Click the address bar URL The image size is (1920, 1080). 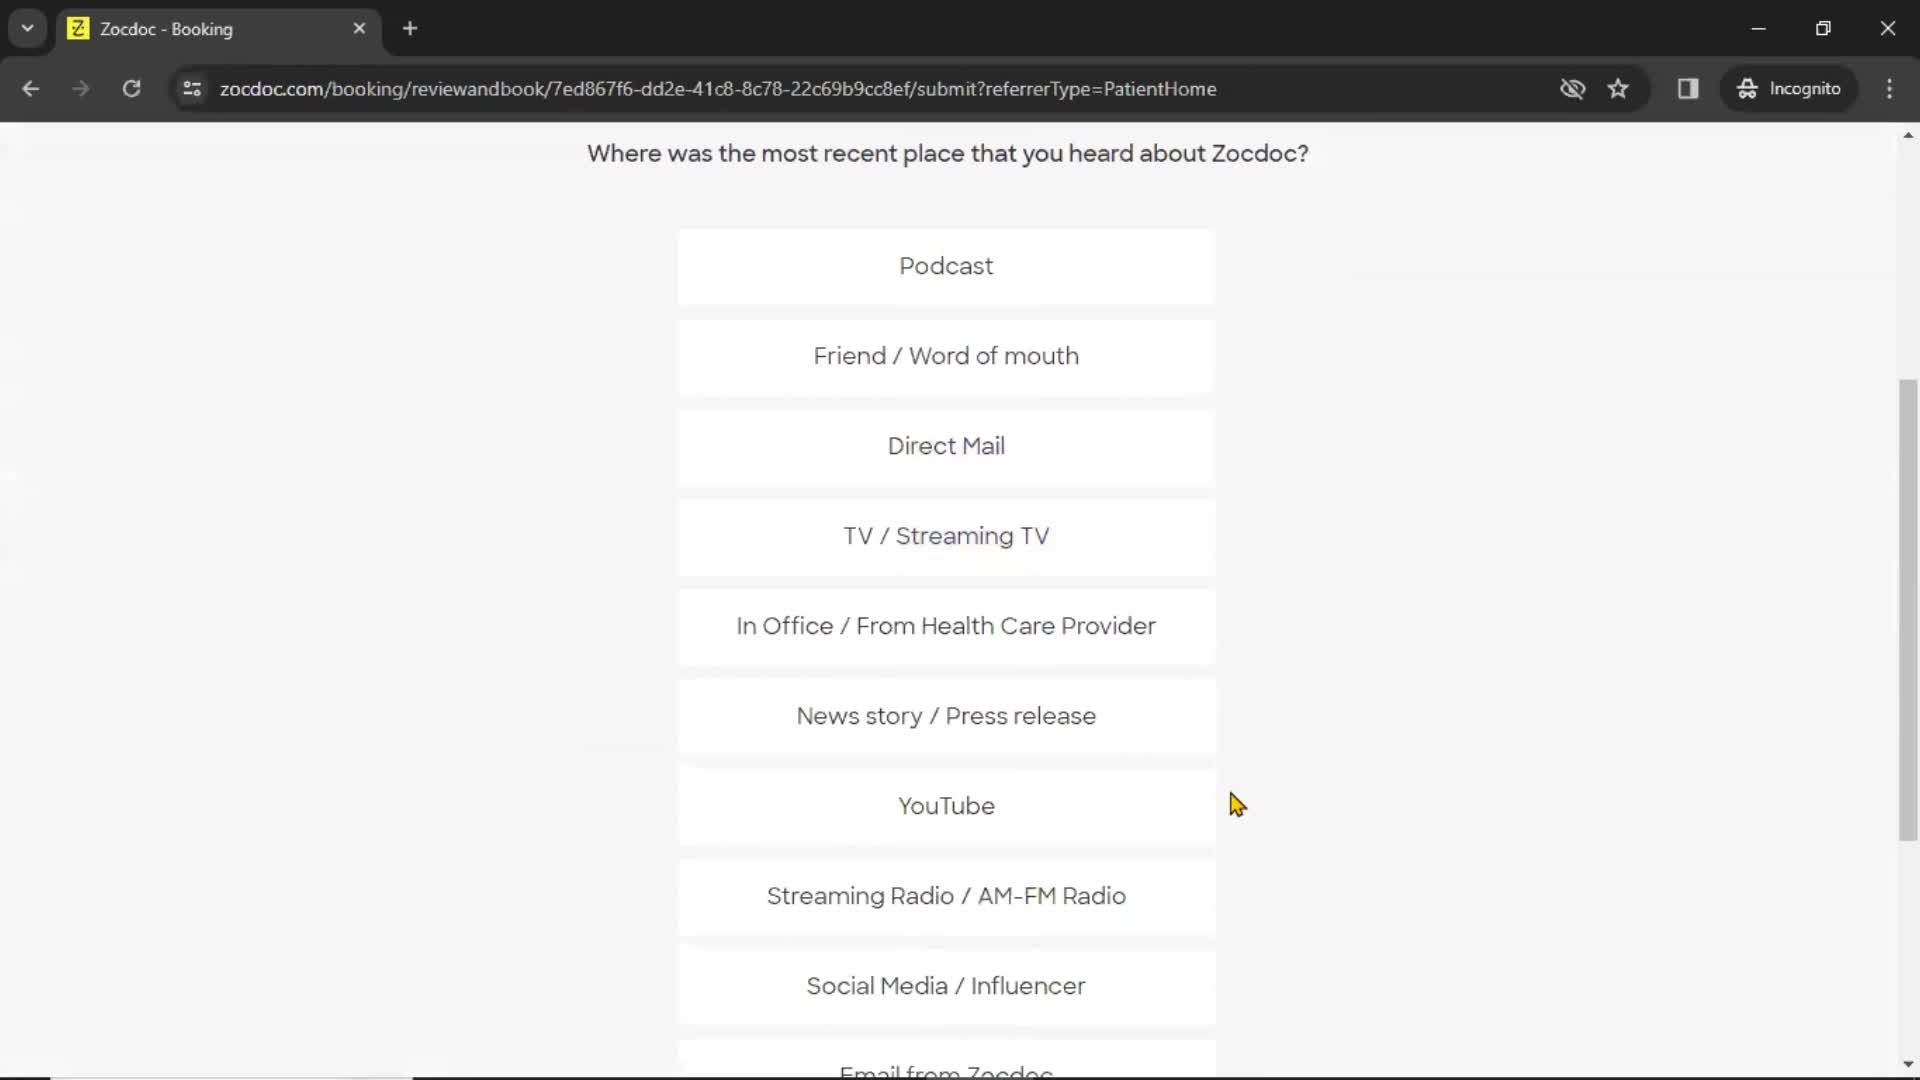pyautogui.click(x=718, y=89)
